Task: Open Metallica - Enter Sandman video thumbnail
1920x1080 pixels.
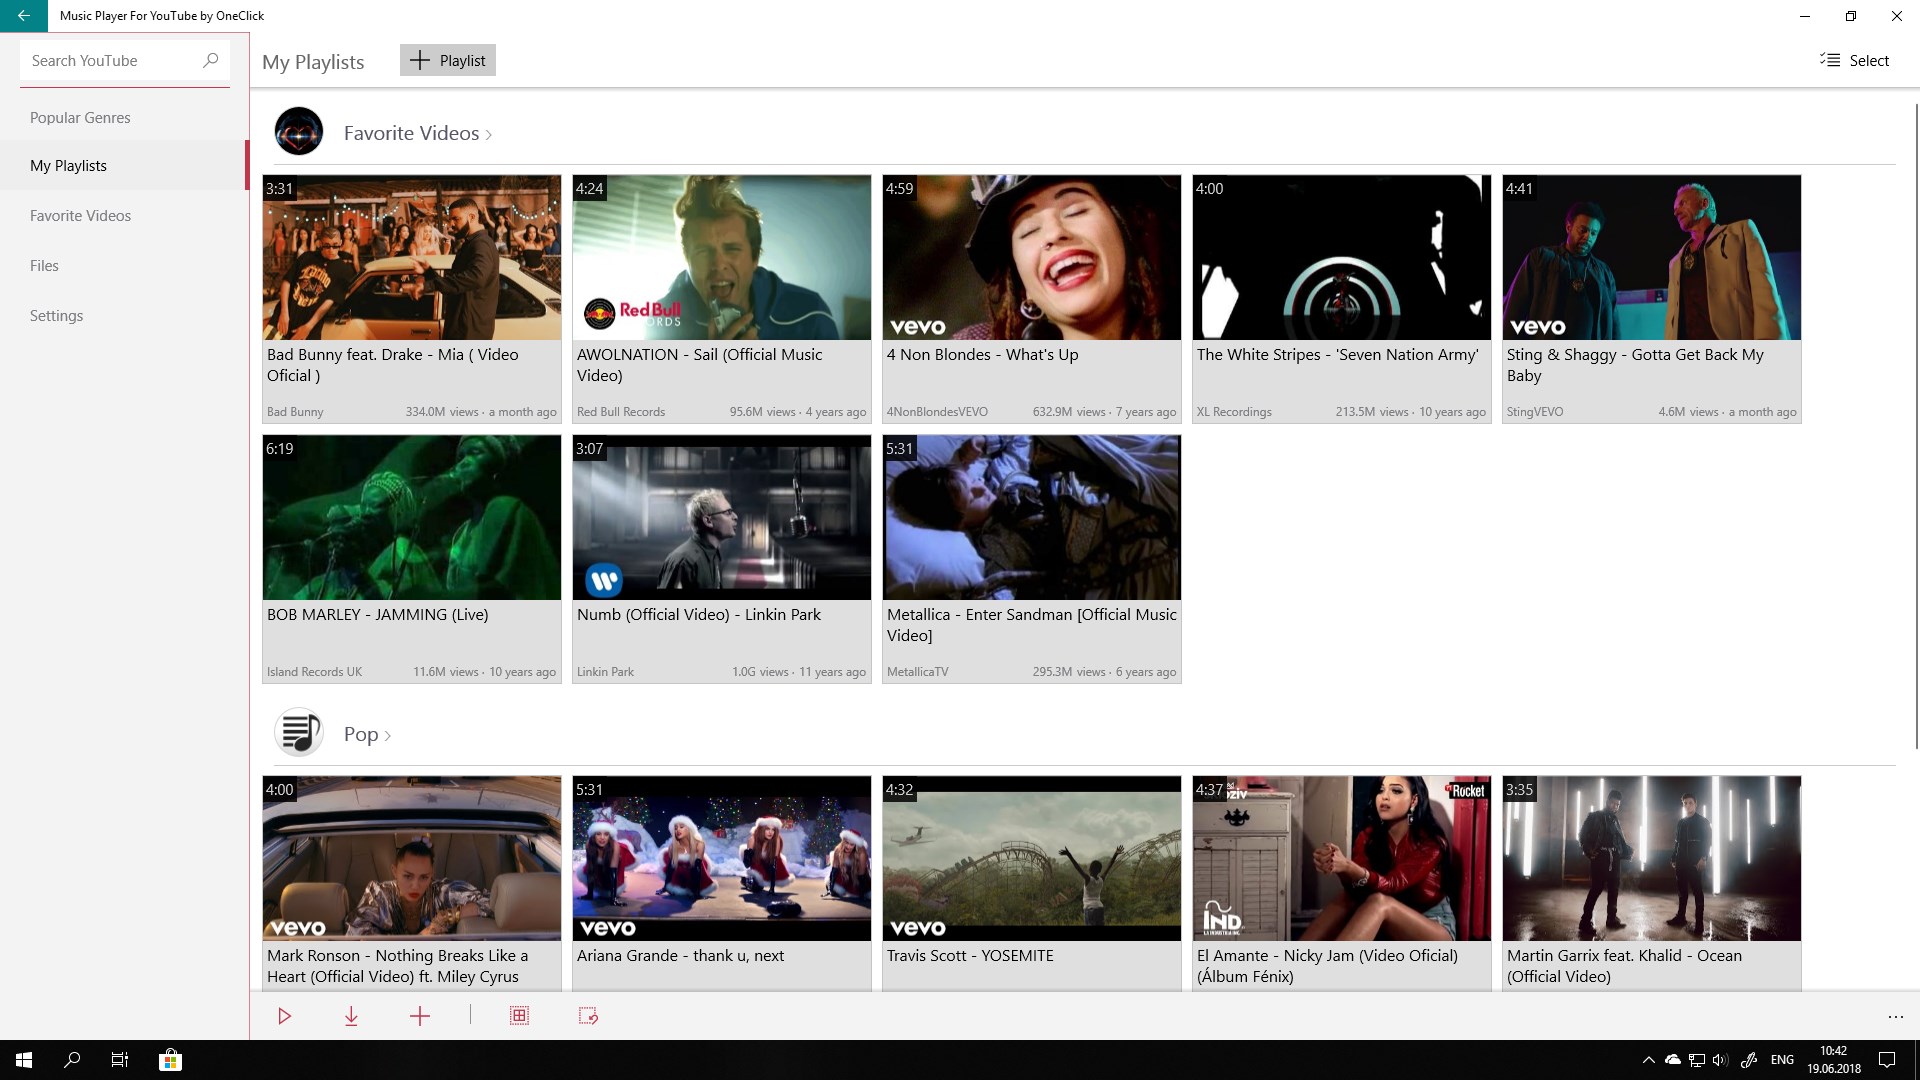Action: click(x=1032, y=518)
